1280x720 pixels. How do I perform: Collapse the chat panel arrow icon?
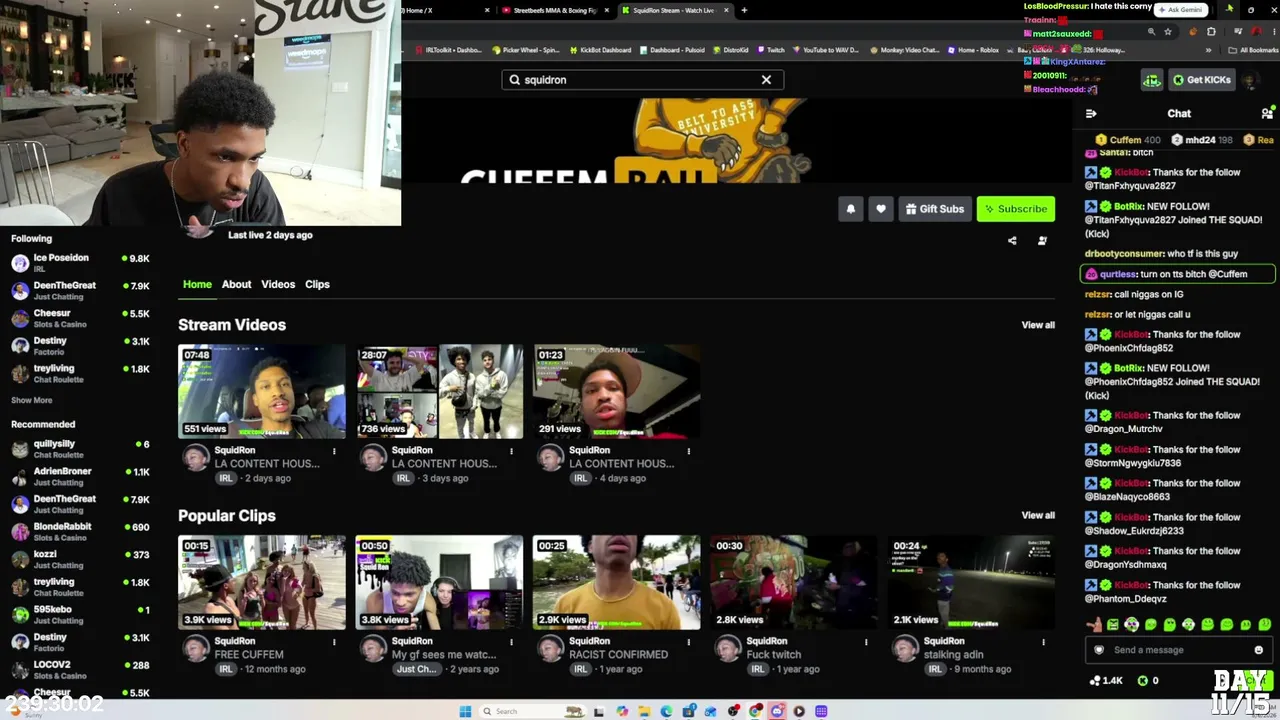tap(1091, 114)
